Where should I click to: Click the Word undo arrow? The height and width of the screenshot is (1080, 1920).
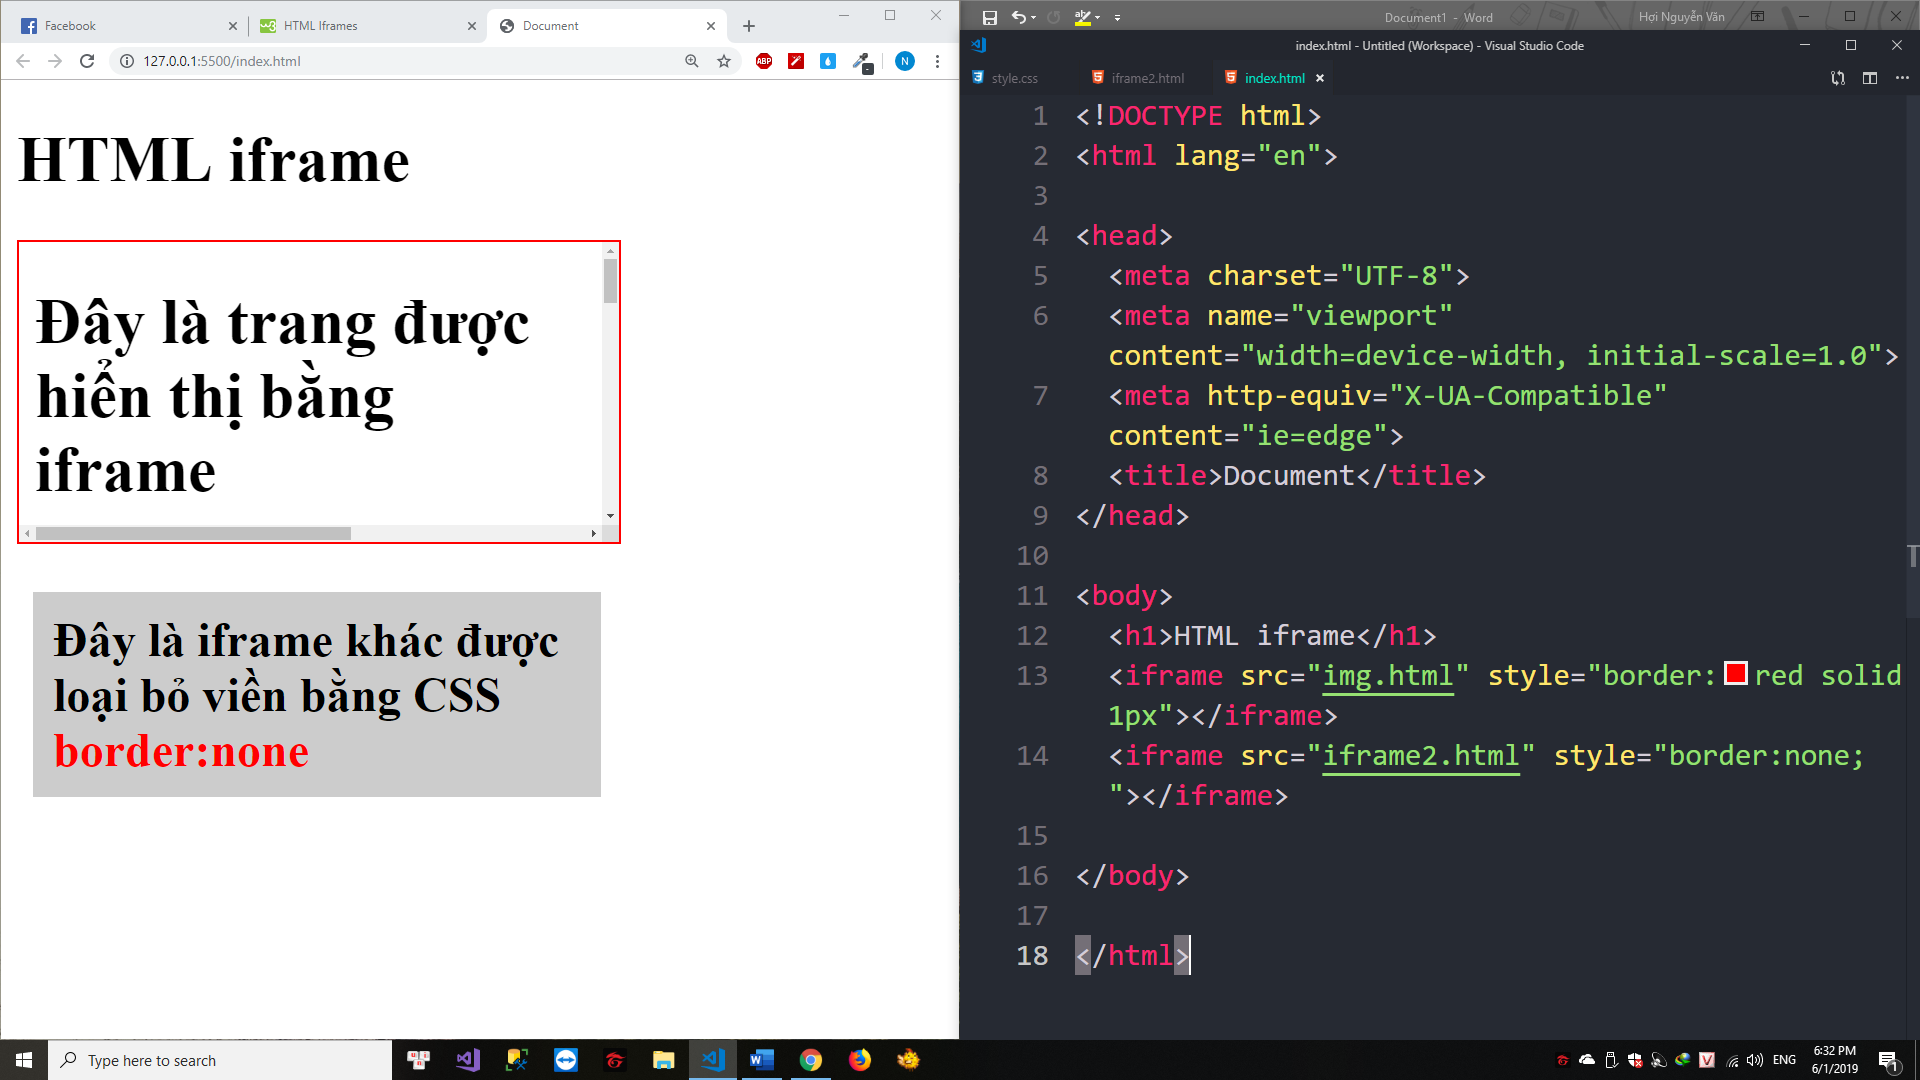click(1018, 17)
